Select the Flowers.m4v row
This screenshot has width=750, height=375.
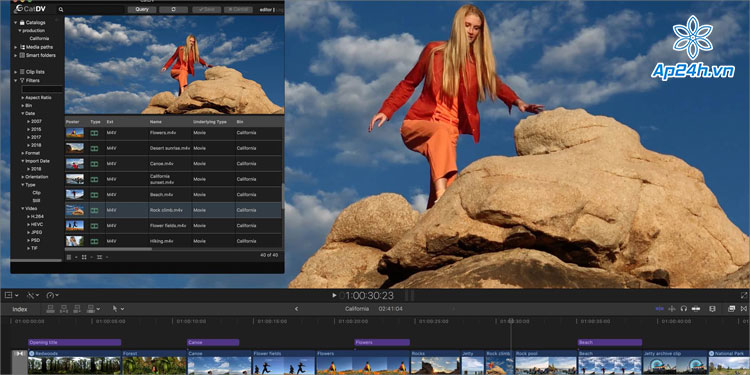tap(173, 133)
